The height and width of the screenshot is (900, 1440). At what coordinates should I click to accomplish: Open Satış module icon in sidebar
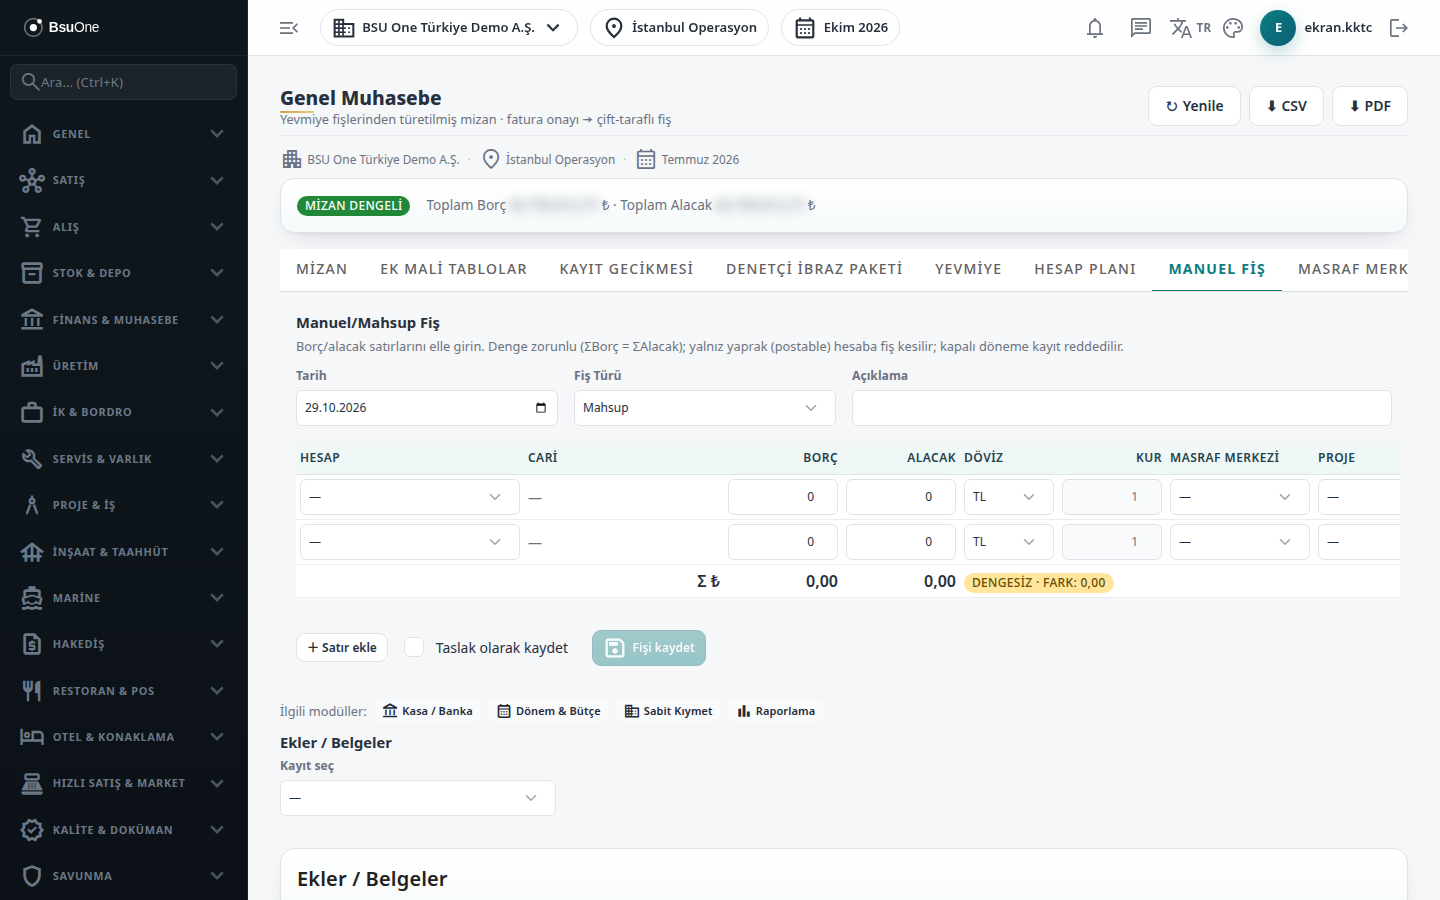pyautogui.click(x=32, y=180)
